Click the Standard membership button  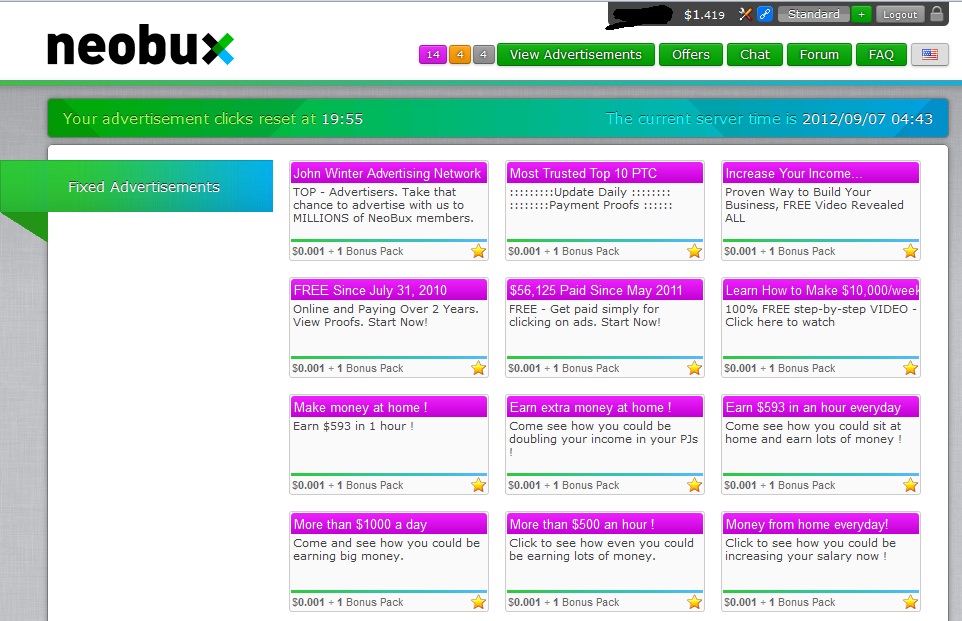814,14
